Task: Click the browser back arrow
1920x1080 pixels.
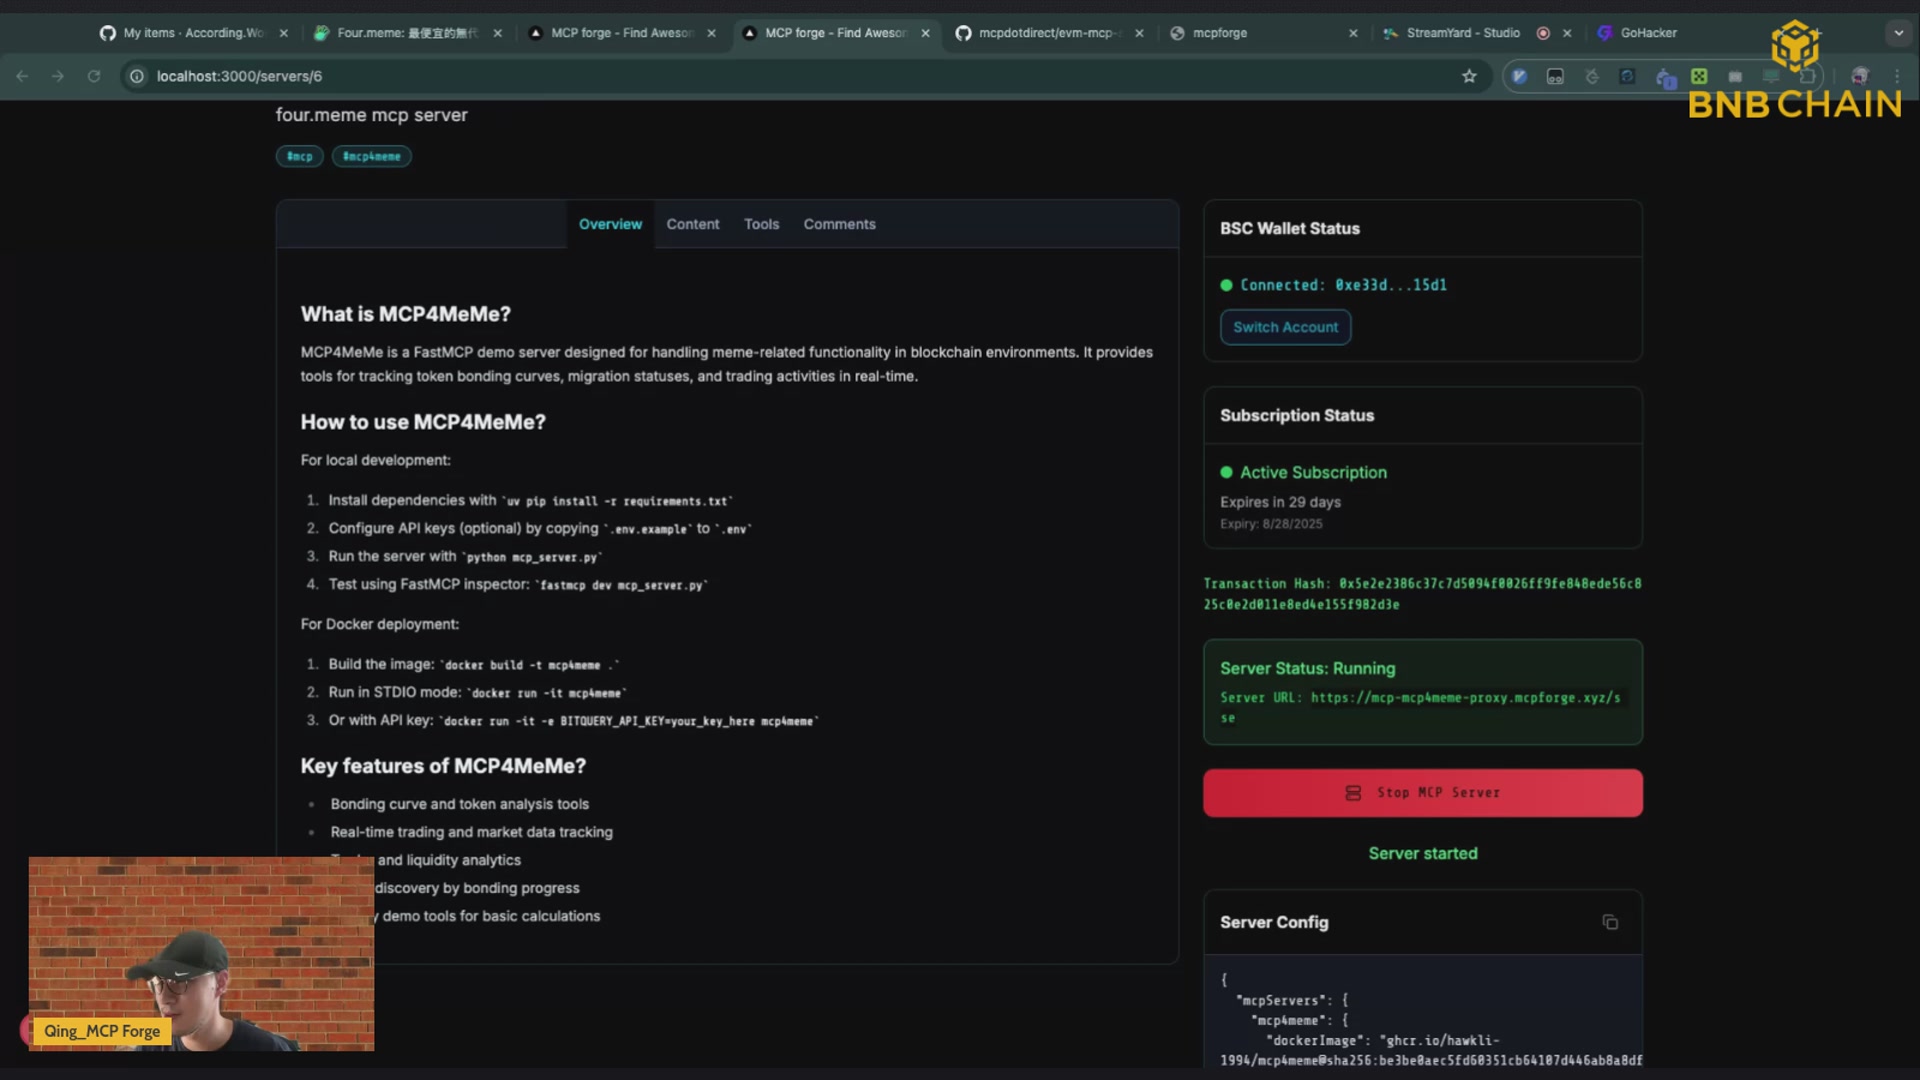Action: [22, 76]
